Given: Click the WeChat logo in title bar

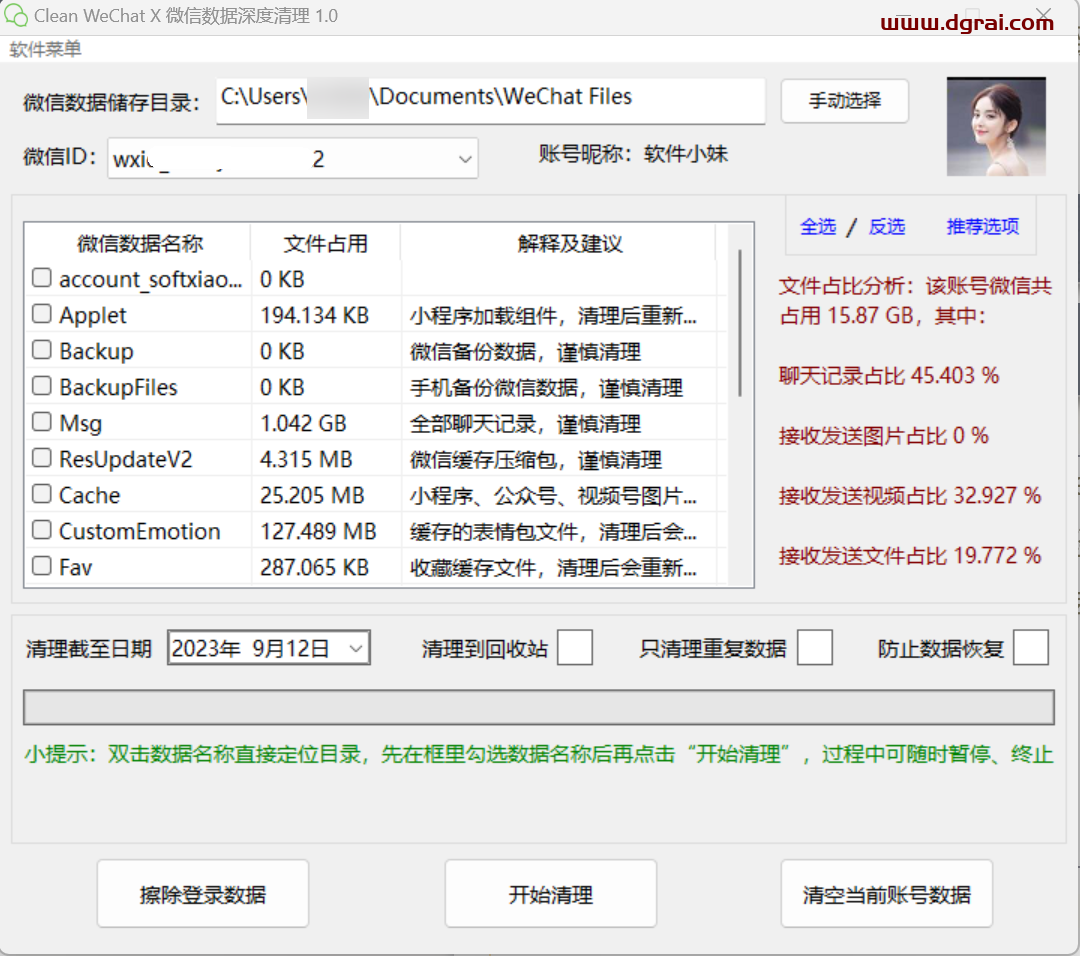Looking at the screenshot, I should [x=16, y=15].
